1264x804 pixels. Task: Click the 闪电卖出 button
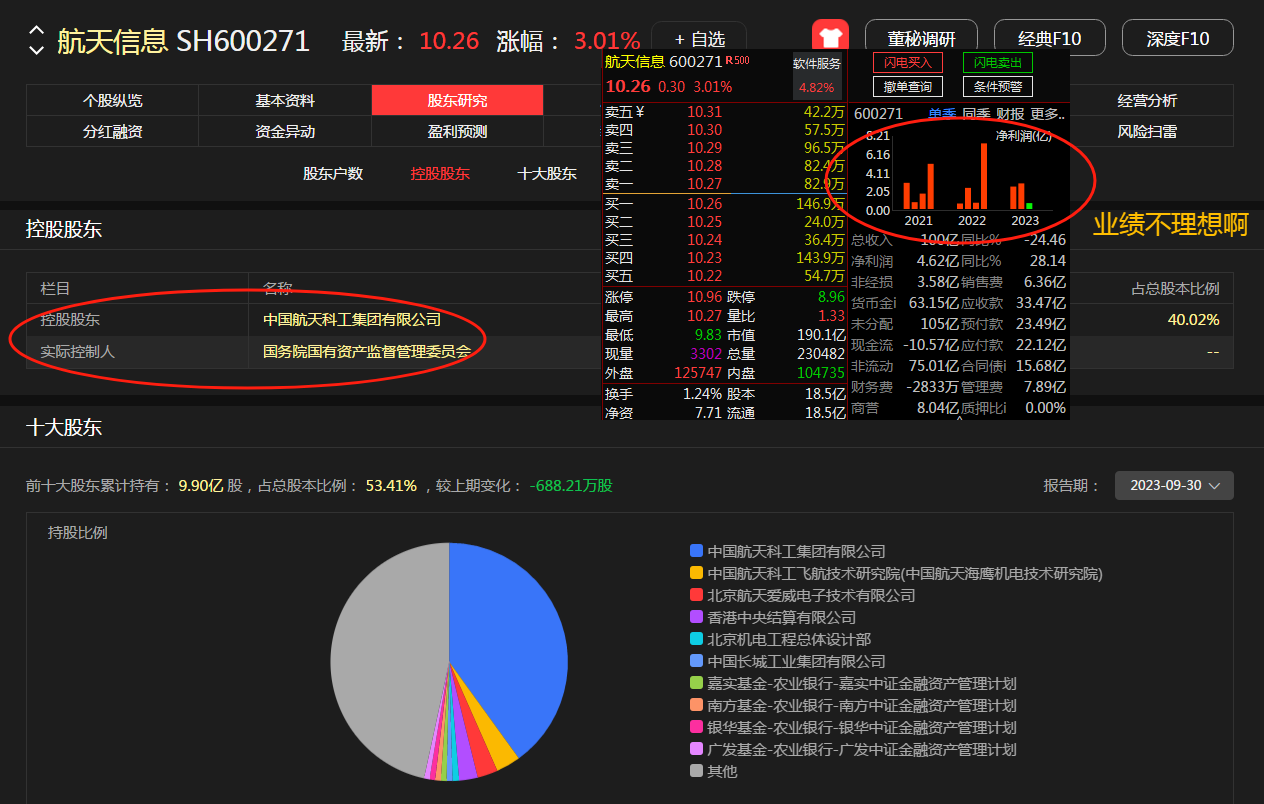click(x=998, y=62)
